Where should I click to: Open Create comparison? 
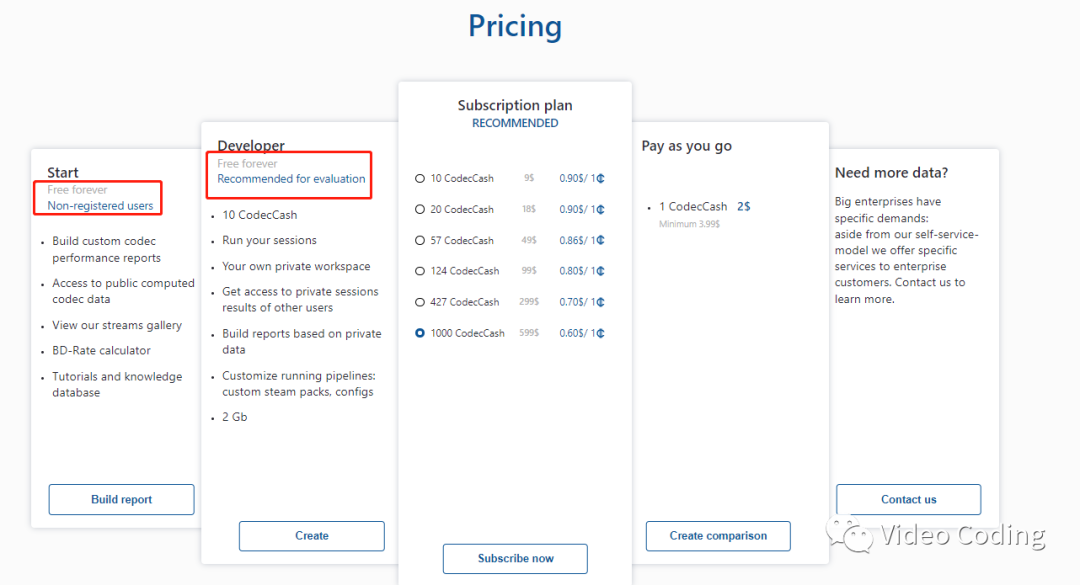(x=718, y=536)
